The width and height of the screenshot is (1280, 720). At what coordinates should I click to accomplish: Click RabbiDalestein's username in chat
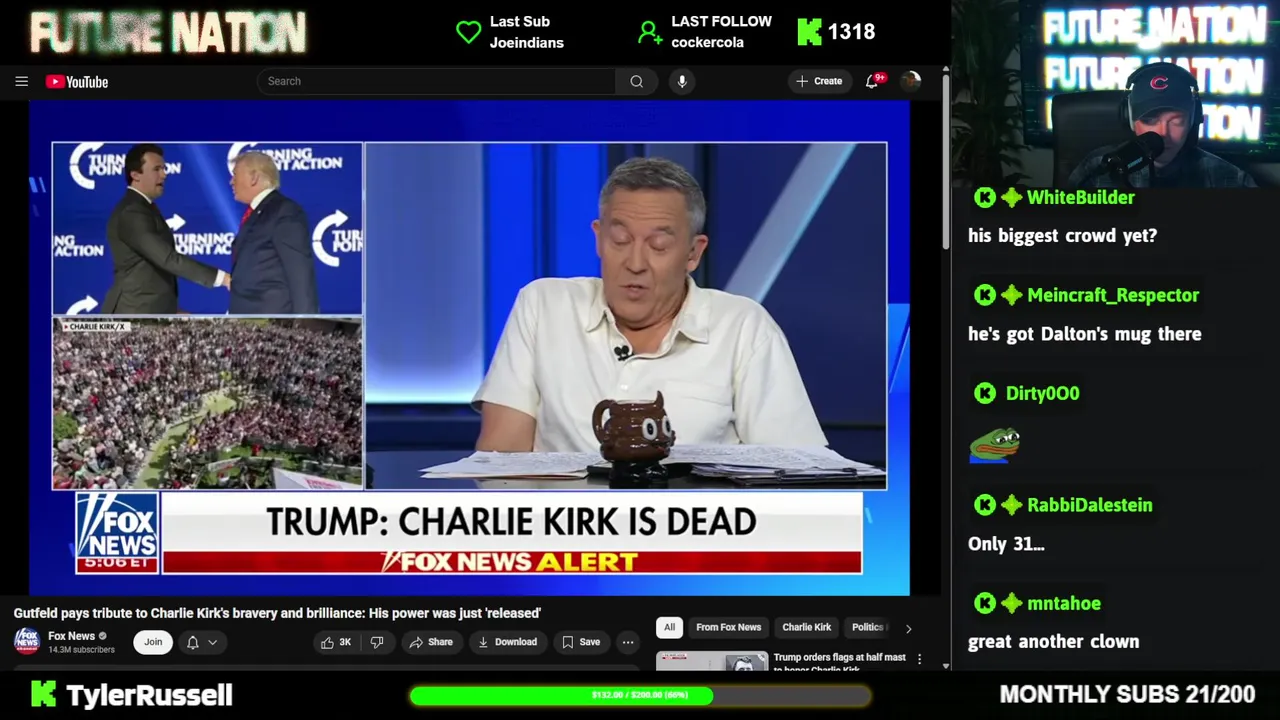[x=1089, y=505]
